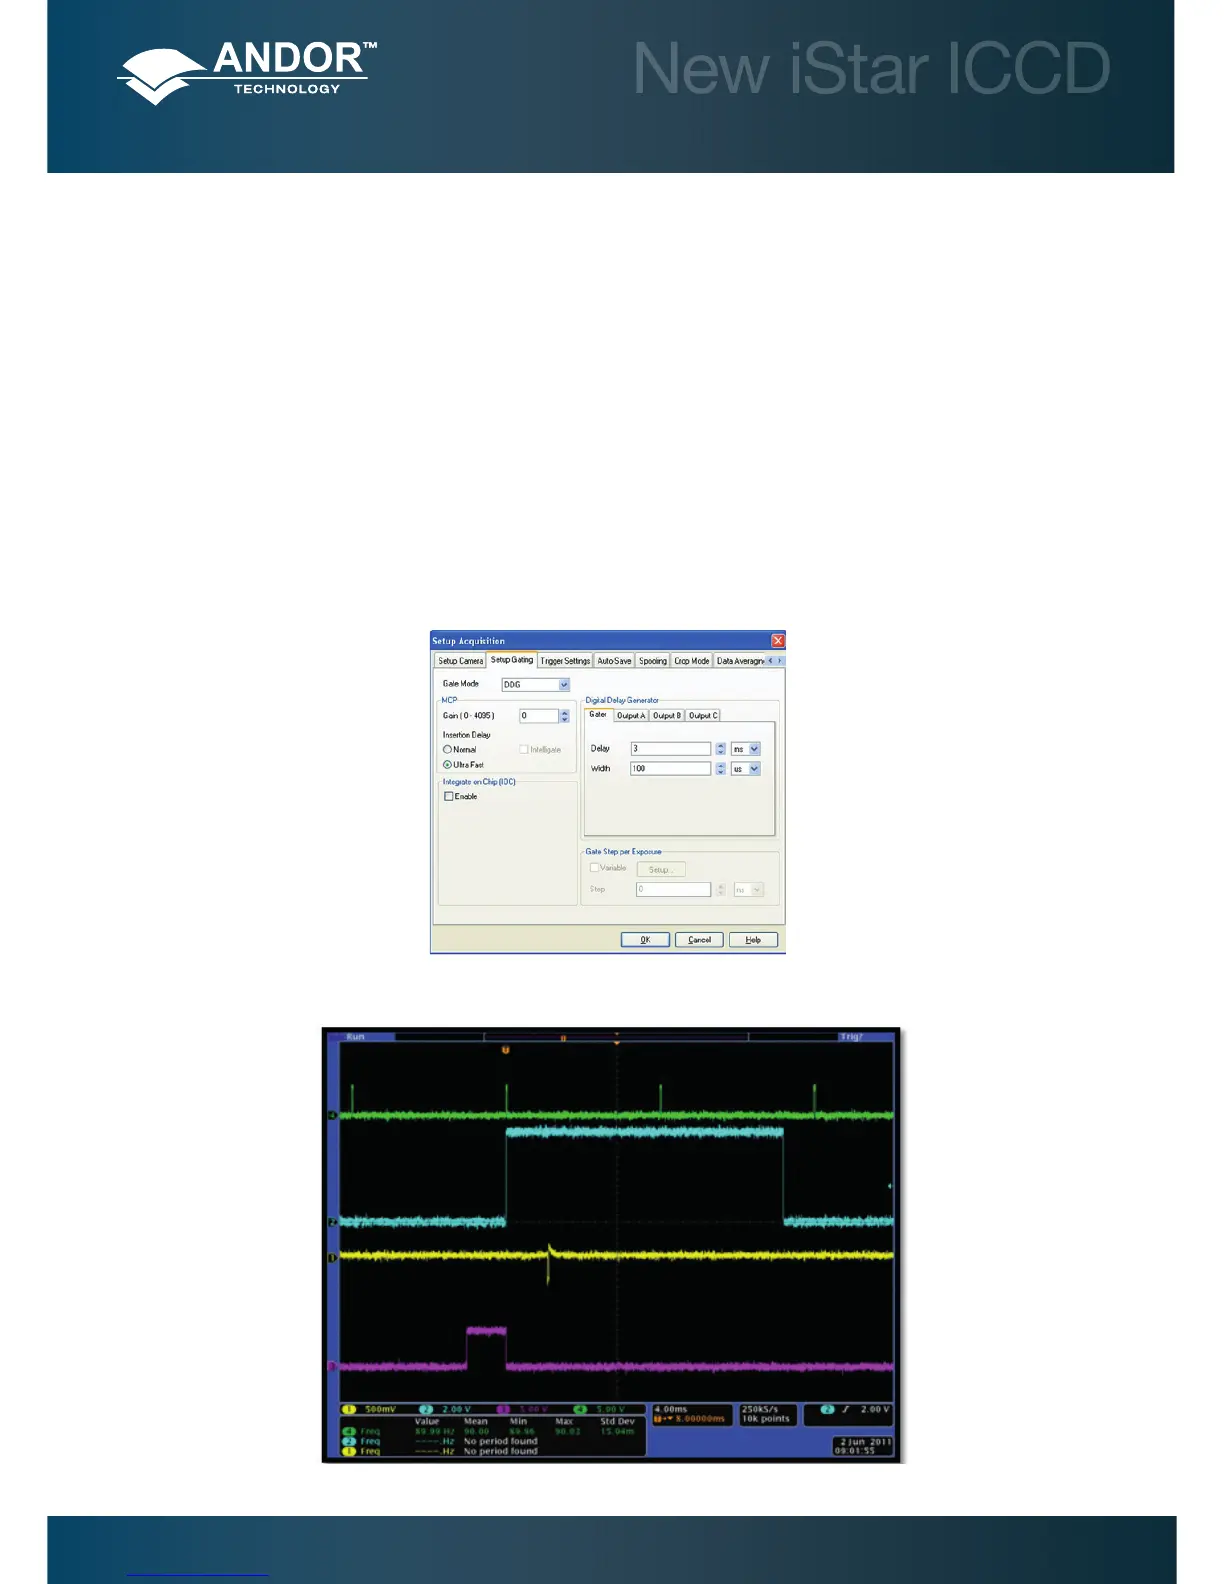
Task: Open the Step units dropdown
Action: 757,890
